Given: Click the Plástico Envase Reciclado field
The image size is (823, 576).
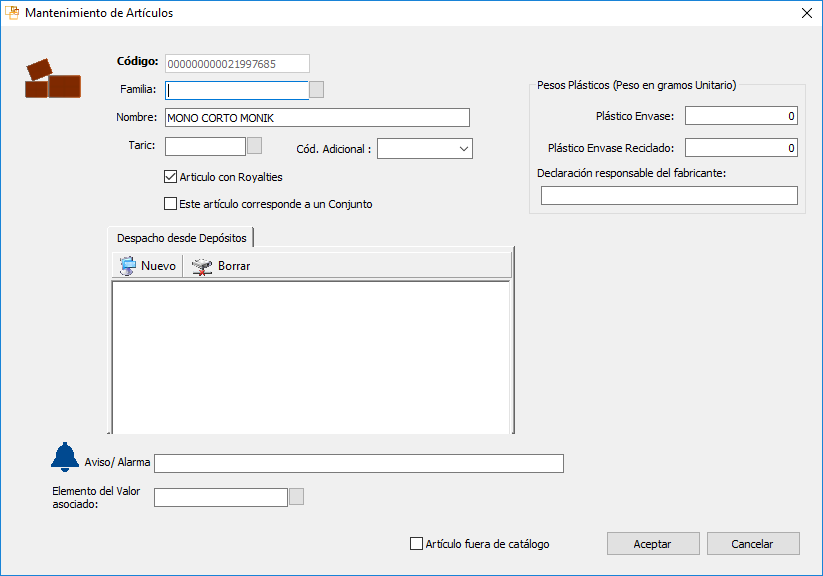Looking at the screenshot, I should pos(740,148).
